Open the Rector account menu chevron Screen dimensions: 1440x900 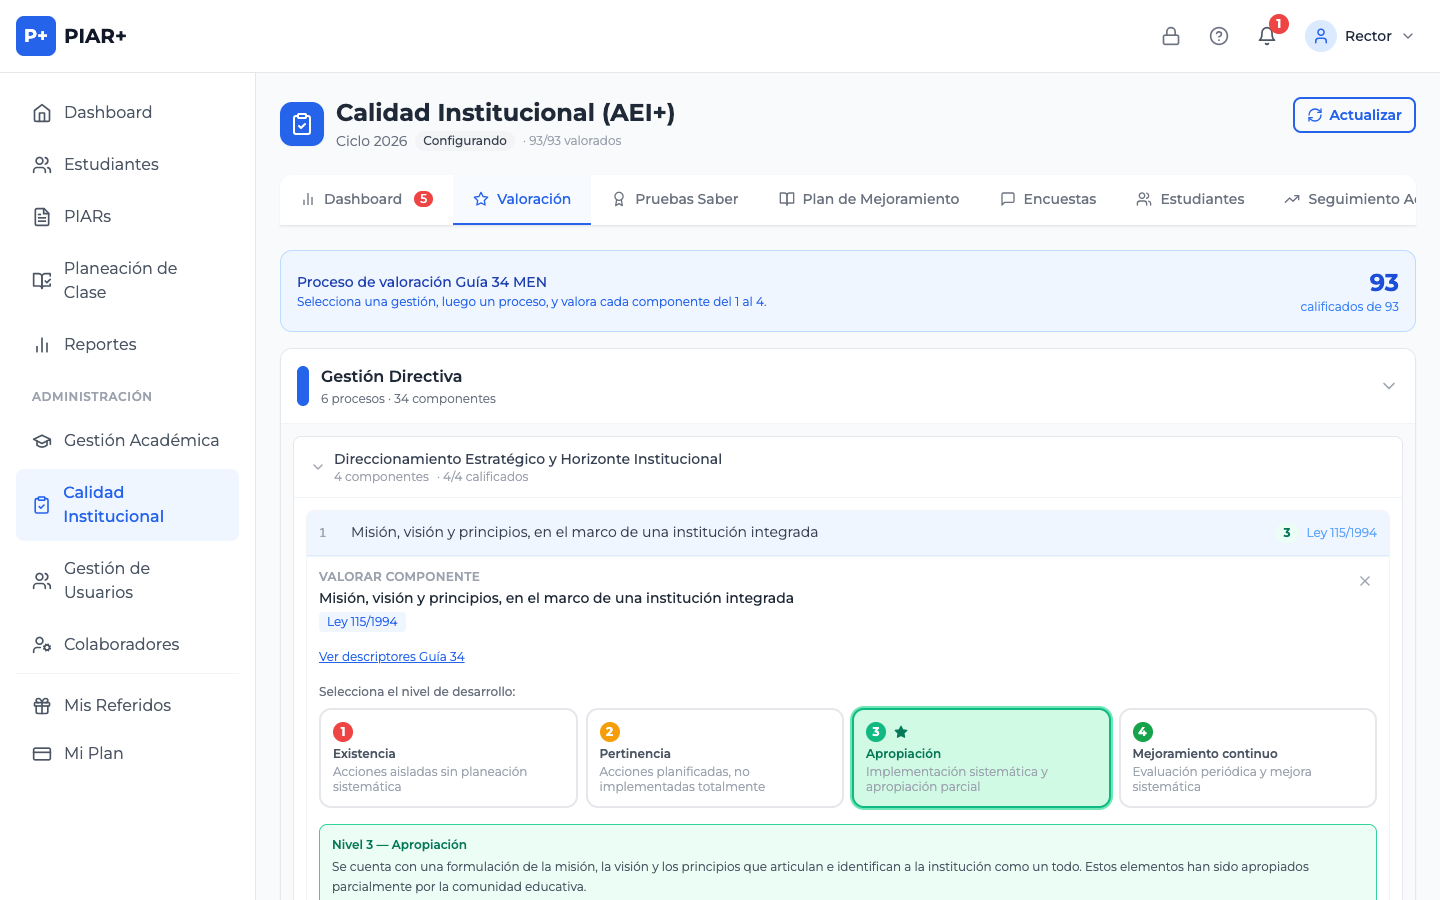(1408, 36)
